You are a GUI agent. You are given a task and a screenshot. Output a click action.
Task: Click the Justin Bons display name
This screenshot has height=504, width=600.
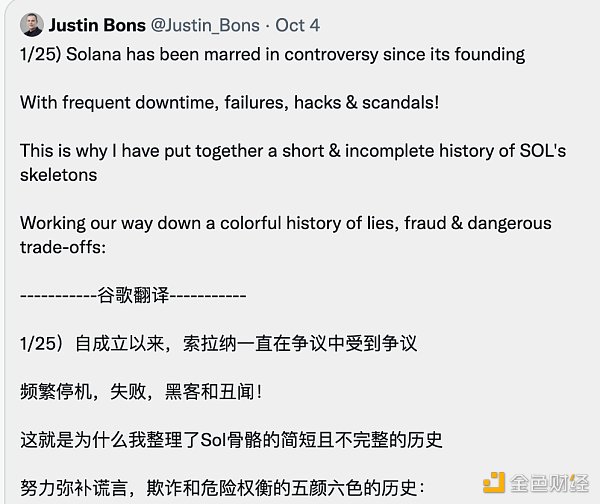[x=97, y=25]
